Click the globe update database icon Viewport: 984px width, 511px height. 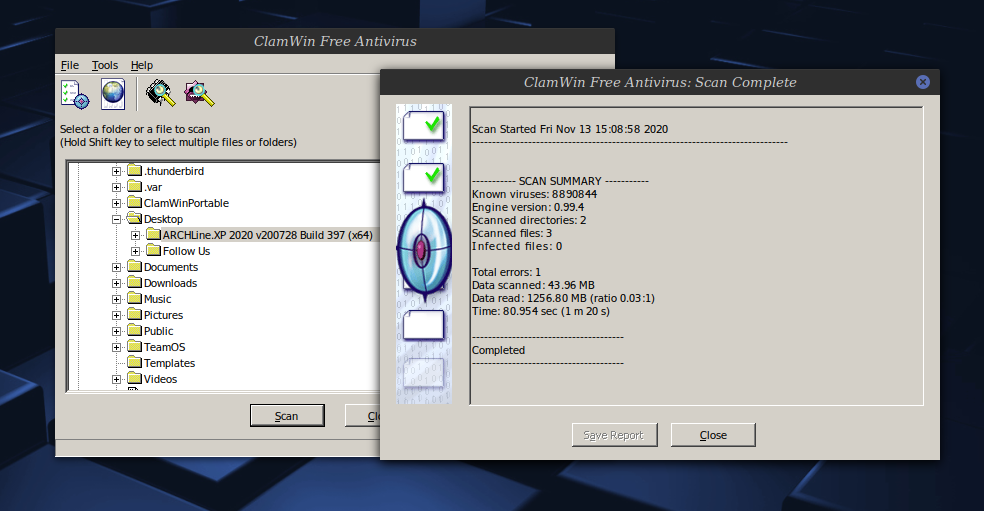click(x=113, y=94)
